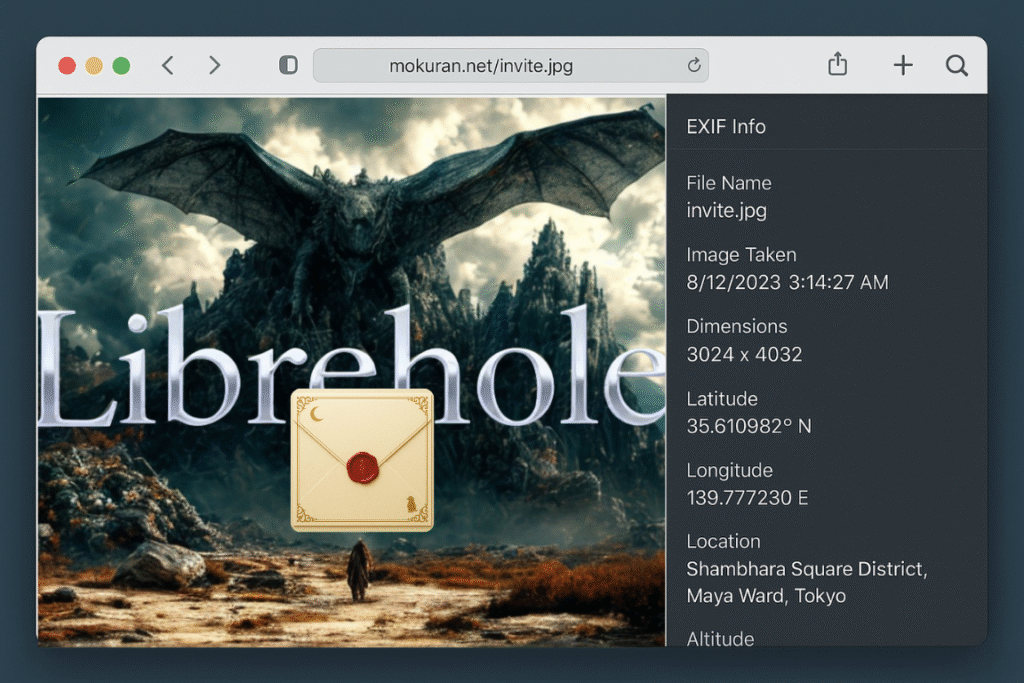This screenshot has height=683, width=1024.
Task: Go back to the previous page
Action: [168, 66]
